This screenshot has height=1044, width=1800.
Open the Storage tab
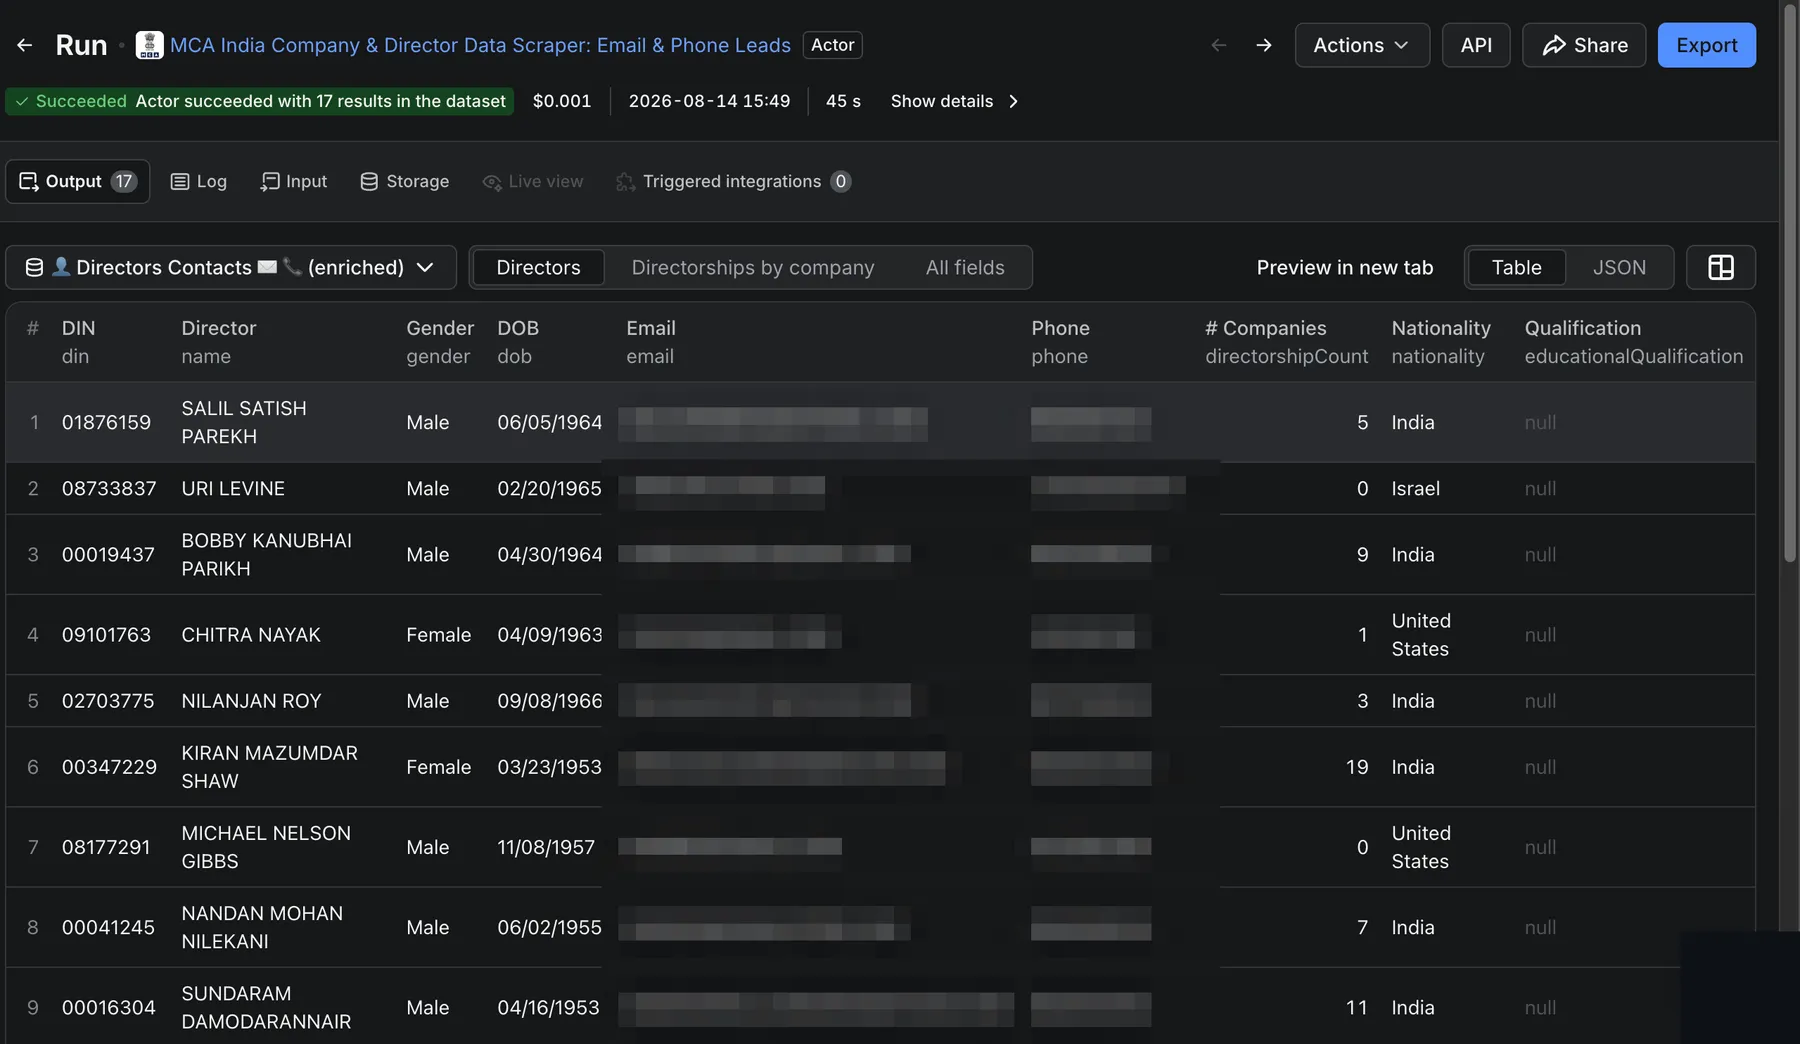(404, 181)
